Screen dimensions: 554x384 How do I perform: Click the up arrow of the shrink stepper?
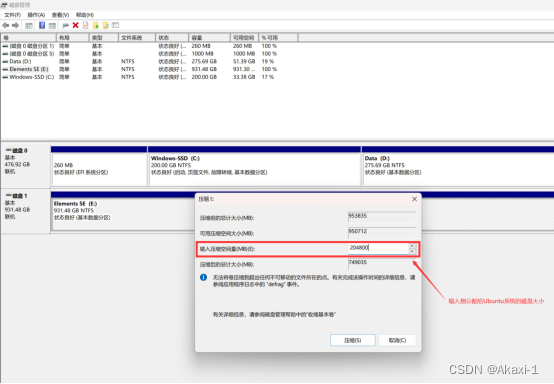[x=412, y=246]
